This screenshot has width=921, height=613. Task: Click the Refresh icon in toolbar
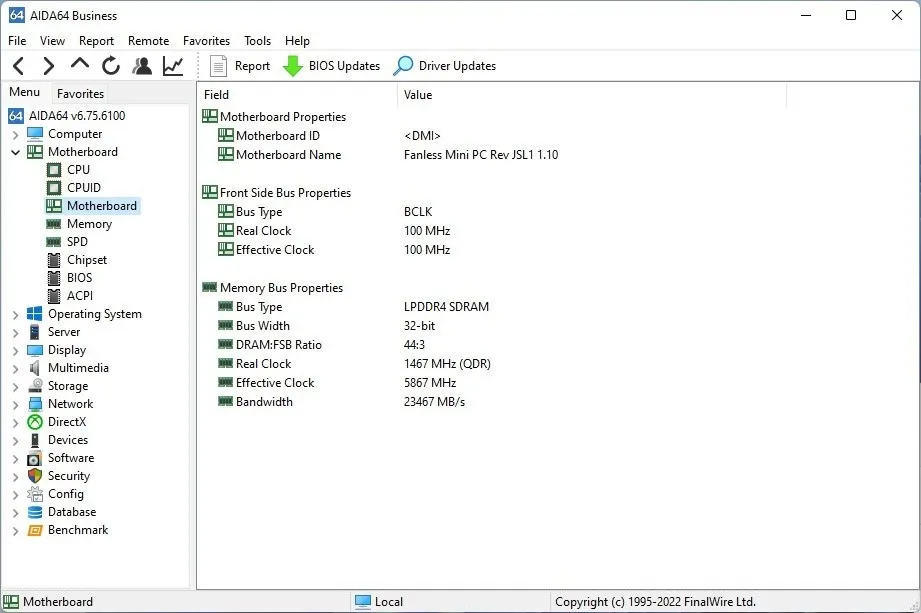[x=111, y=66]
